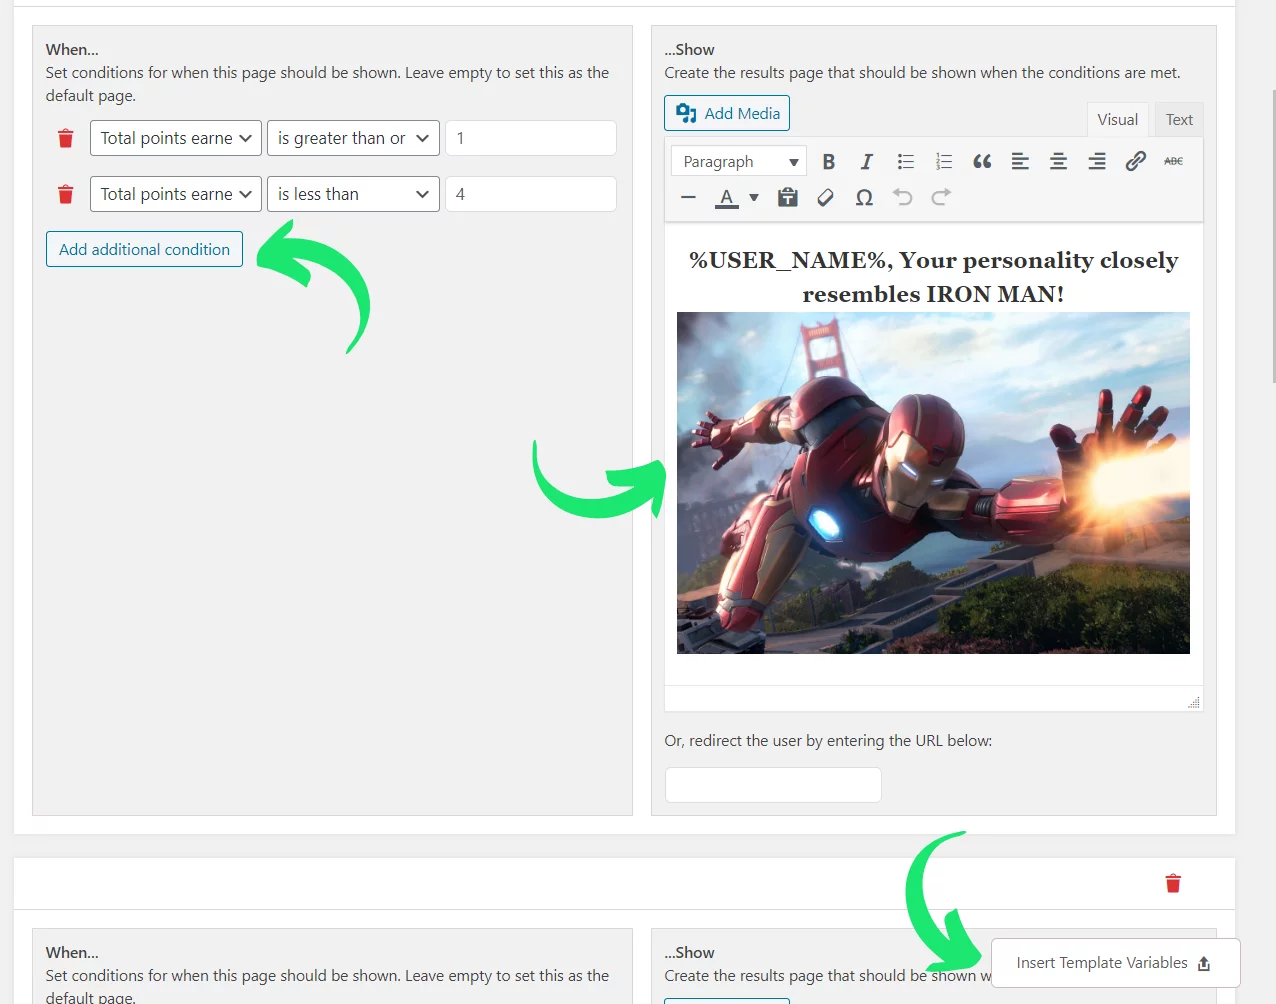Image resolution: width=1276 pixels, height=1004 pixels.
Task: Toggle bold formatting in the editor
Action: [x=828, y=162]
